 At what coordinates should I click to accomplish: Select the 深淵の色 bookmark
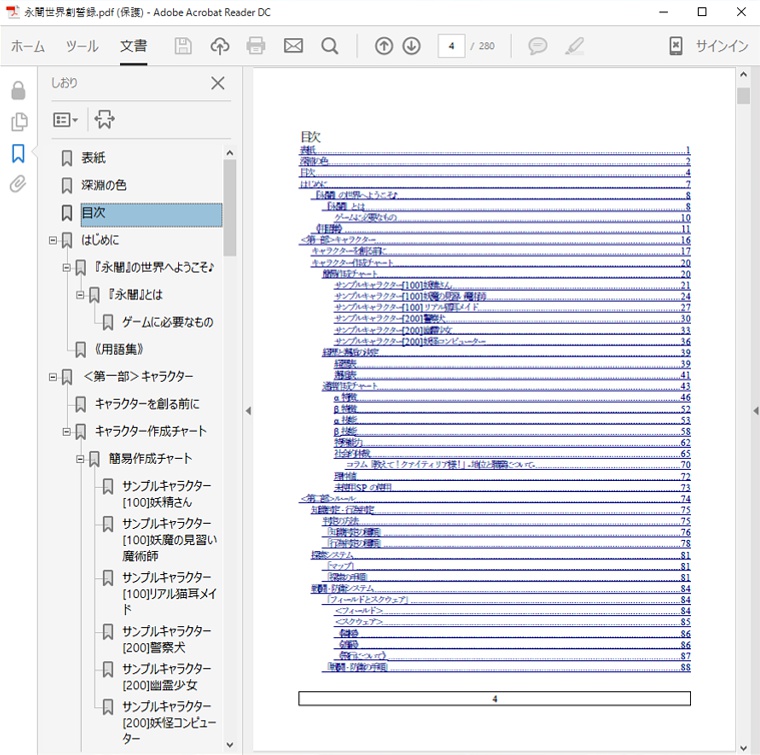[x=104, y=185]
